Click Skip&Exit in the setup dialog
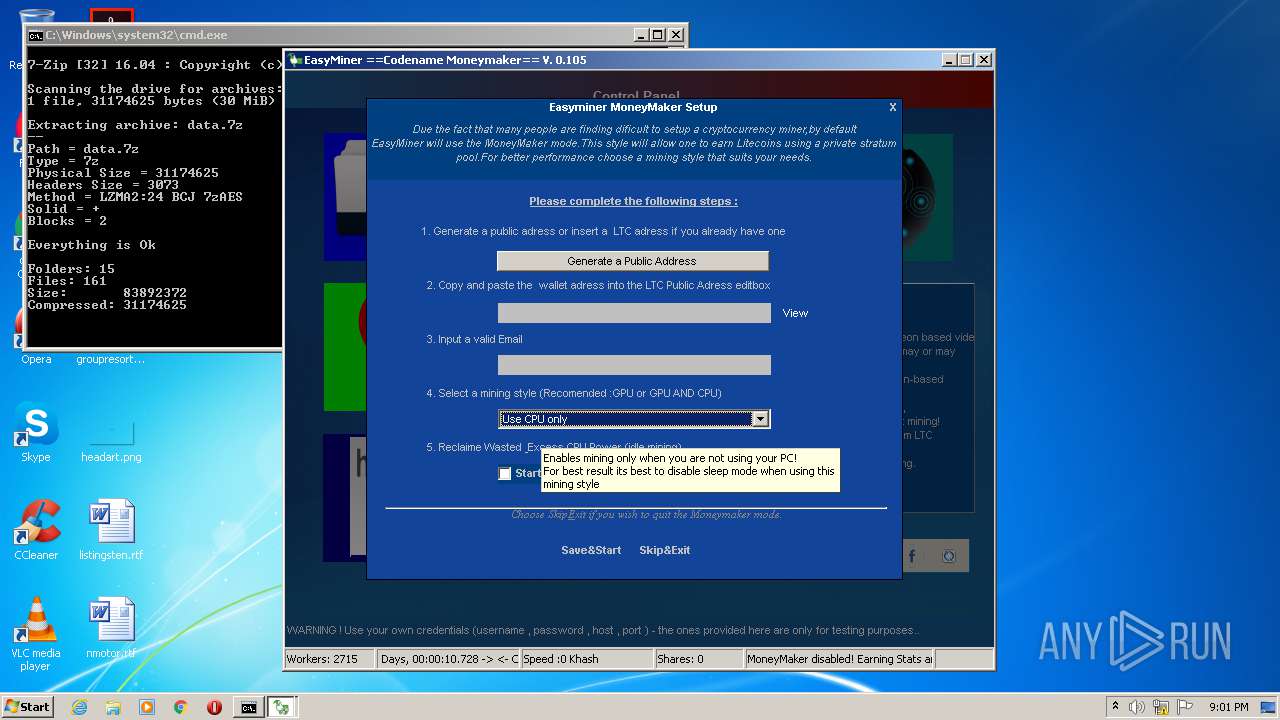This screenshot has height=720, width=1280. pos(665,550)
